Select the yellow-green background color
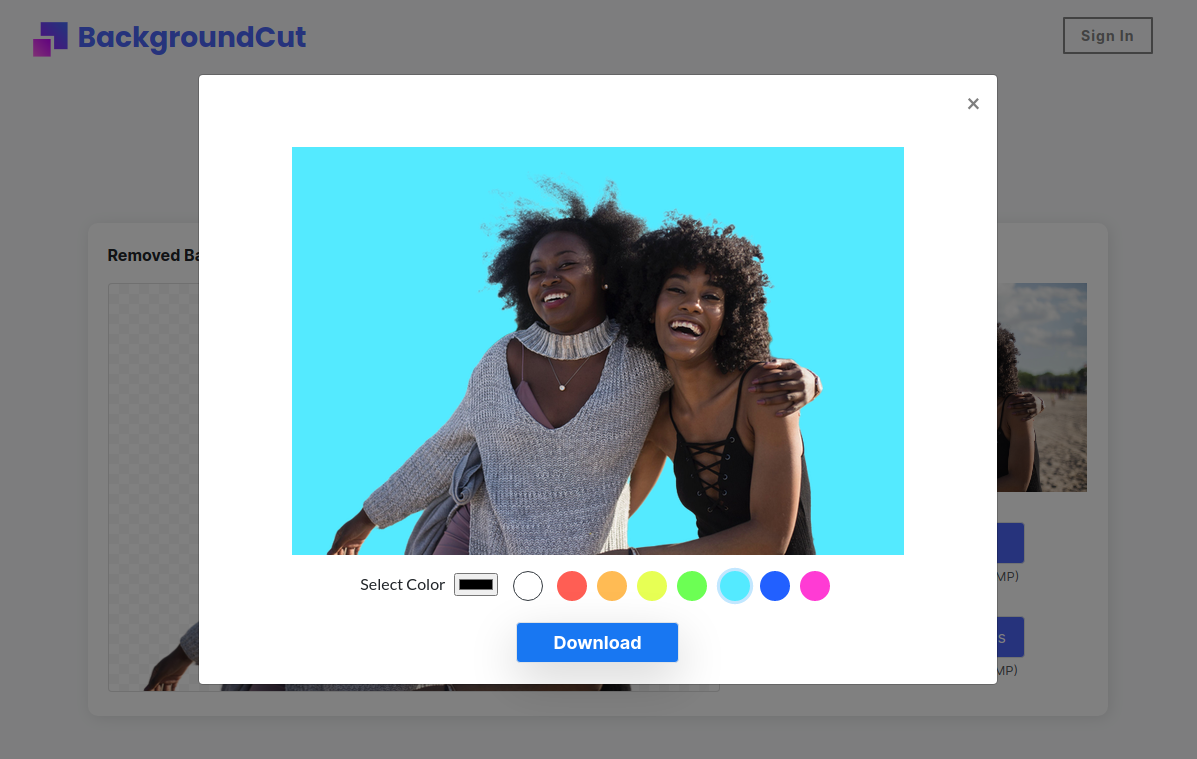Screen dimensions: 1197x759 coord(651,586)
